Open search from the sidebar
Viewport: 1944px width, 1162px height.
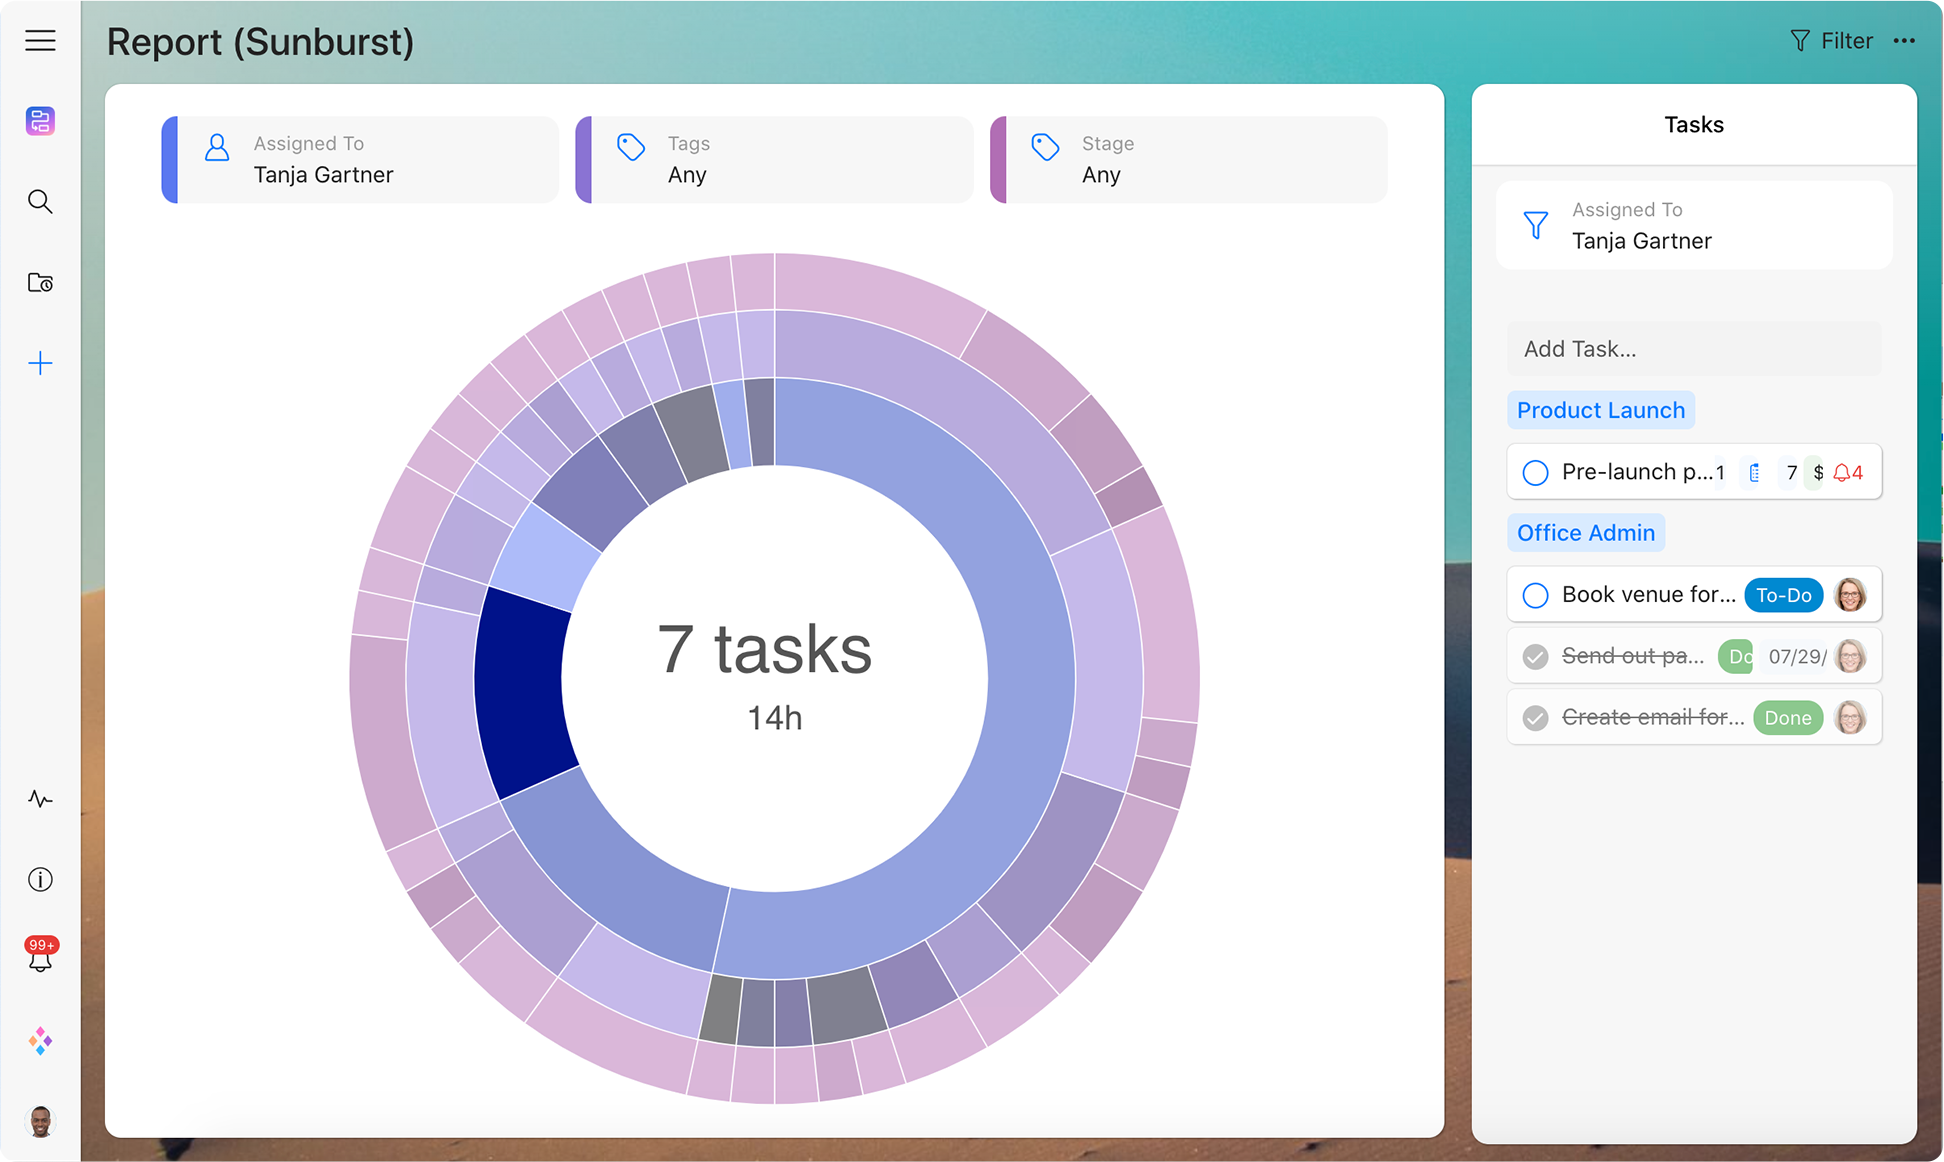40,202
